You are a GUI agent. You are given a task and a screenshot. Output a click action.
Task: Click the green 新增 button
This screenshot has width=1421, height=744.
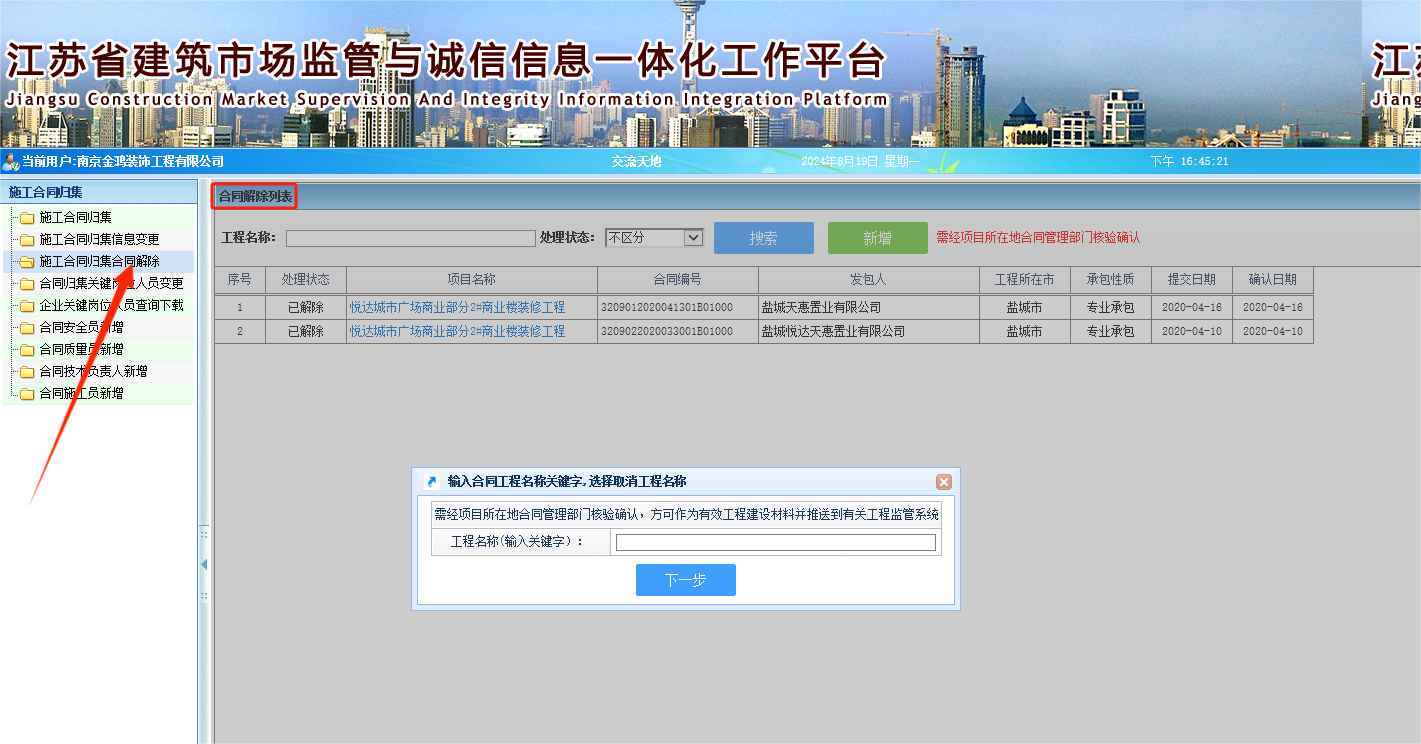pos(877,238)
